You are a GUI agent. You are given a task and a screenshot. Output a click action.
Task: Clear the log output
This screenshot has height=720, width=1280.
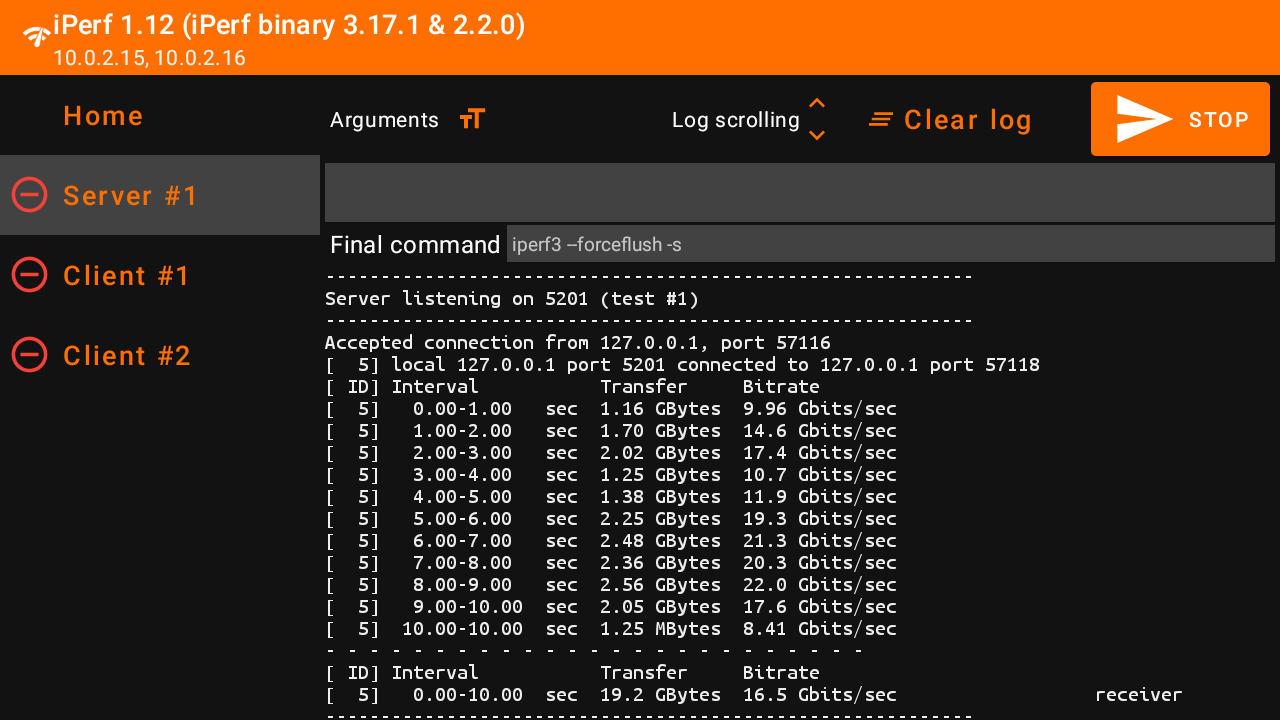950,120
